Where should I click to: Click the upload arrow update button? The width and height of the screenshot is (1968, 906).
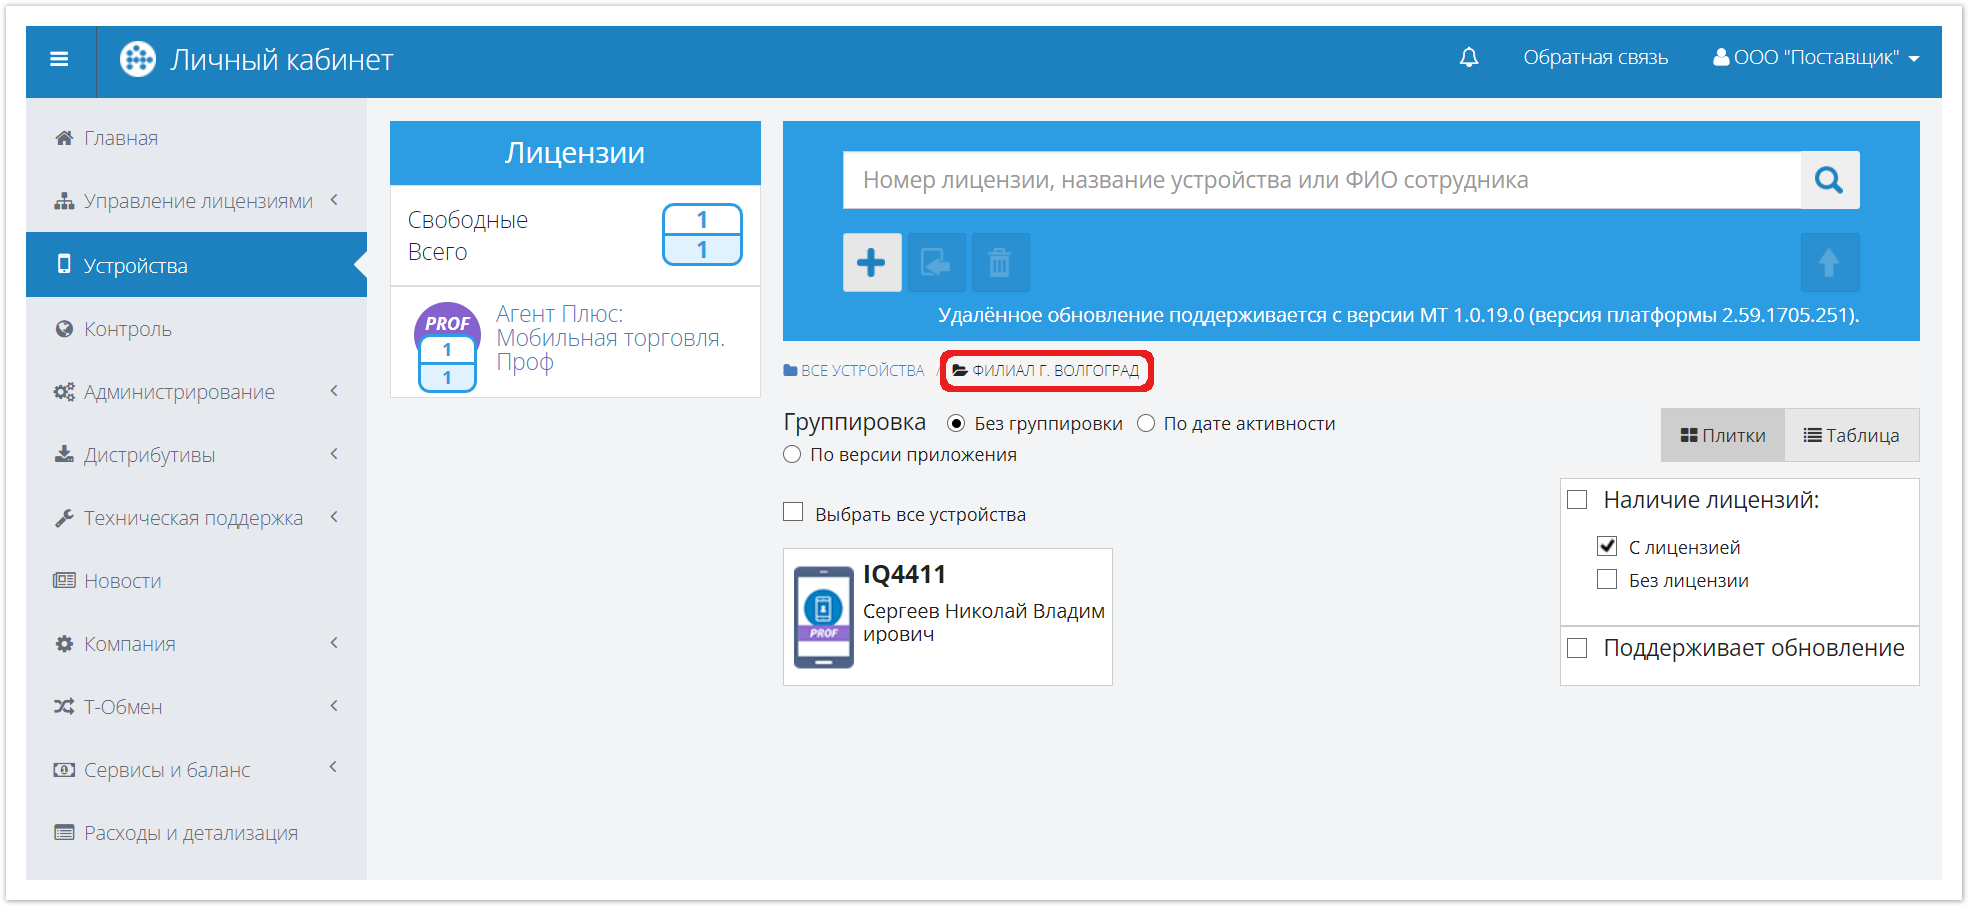coord(1829,263)
